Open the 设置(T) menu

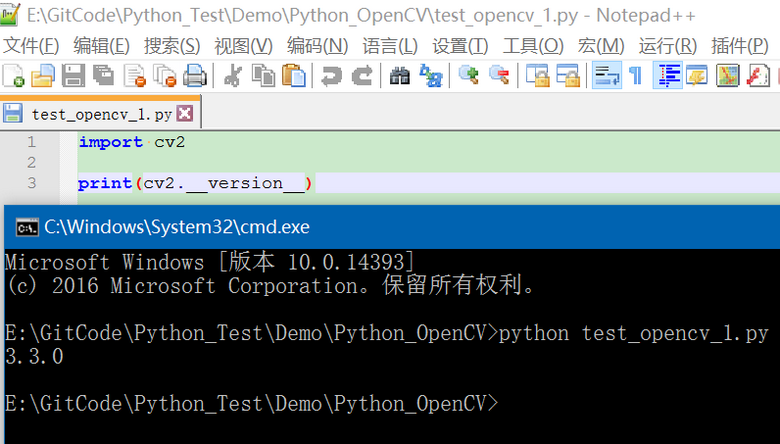click(x=460, y=46)
